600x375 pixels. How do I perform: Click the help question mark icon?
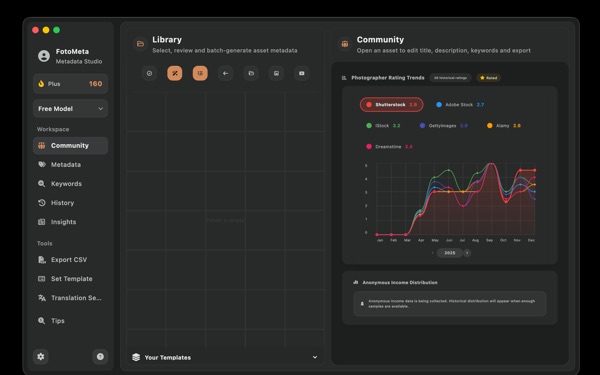click(x=100, y=357)
